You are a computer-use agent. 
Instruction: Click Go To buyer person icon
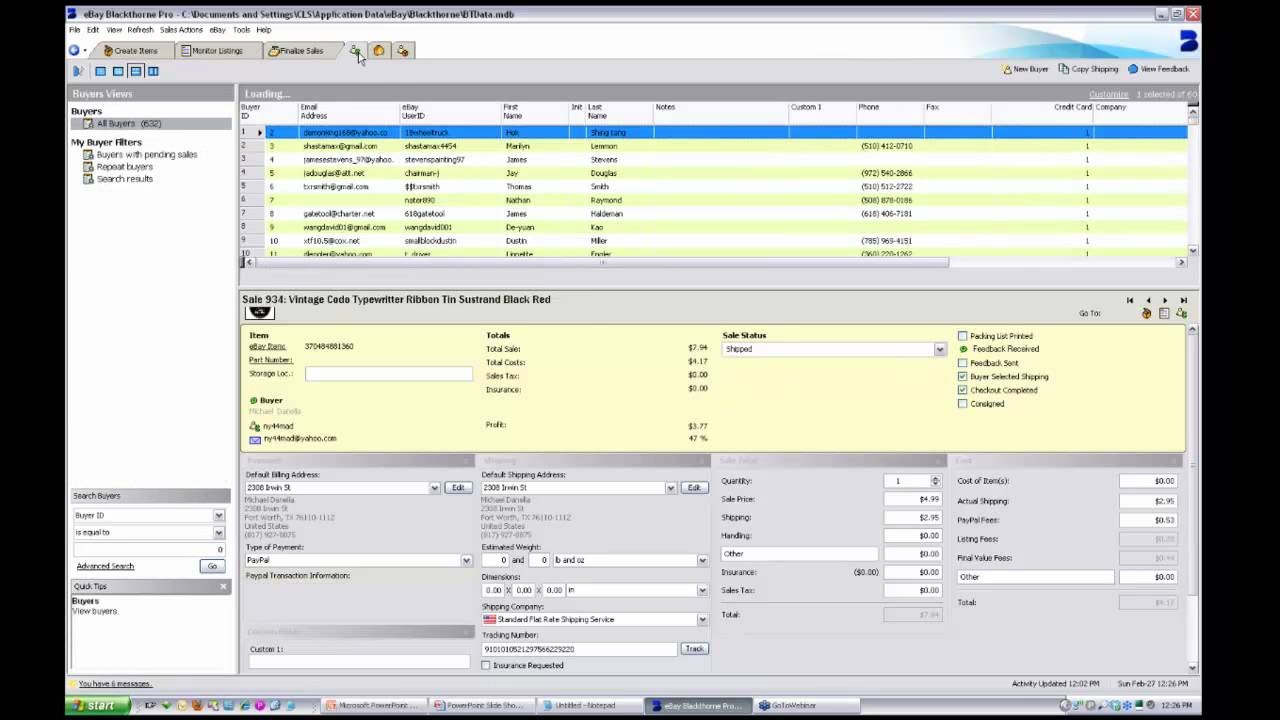pyautogui.click(x=1181, y=313)
